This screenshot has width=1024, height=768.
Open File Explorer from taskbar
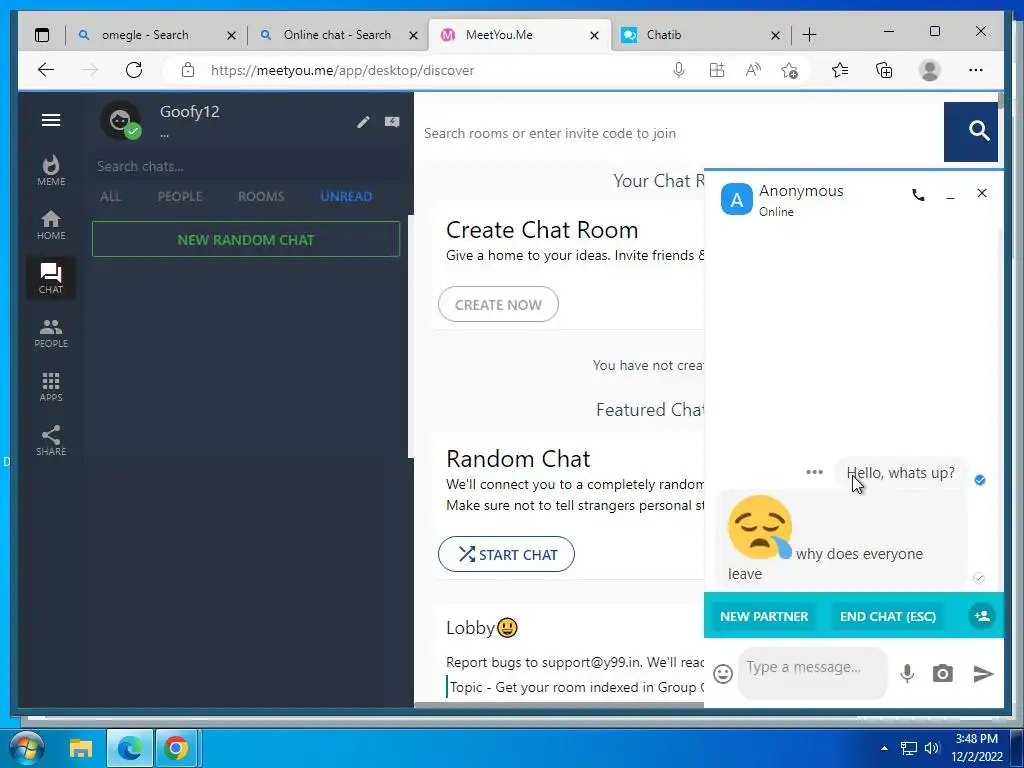click(x=81, y=748)
